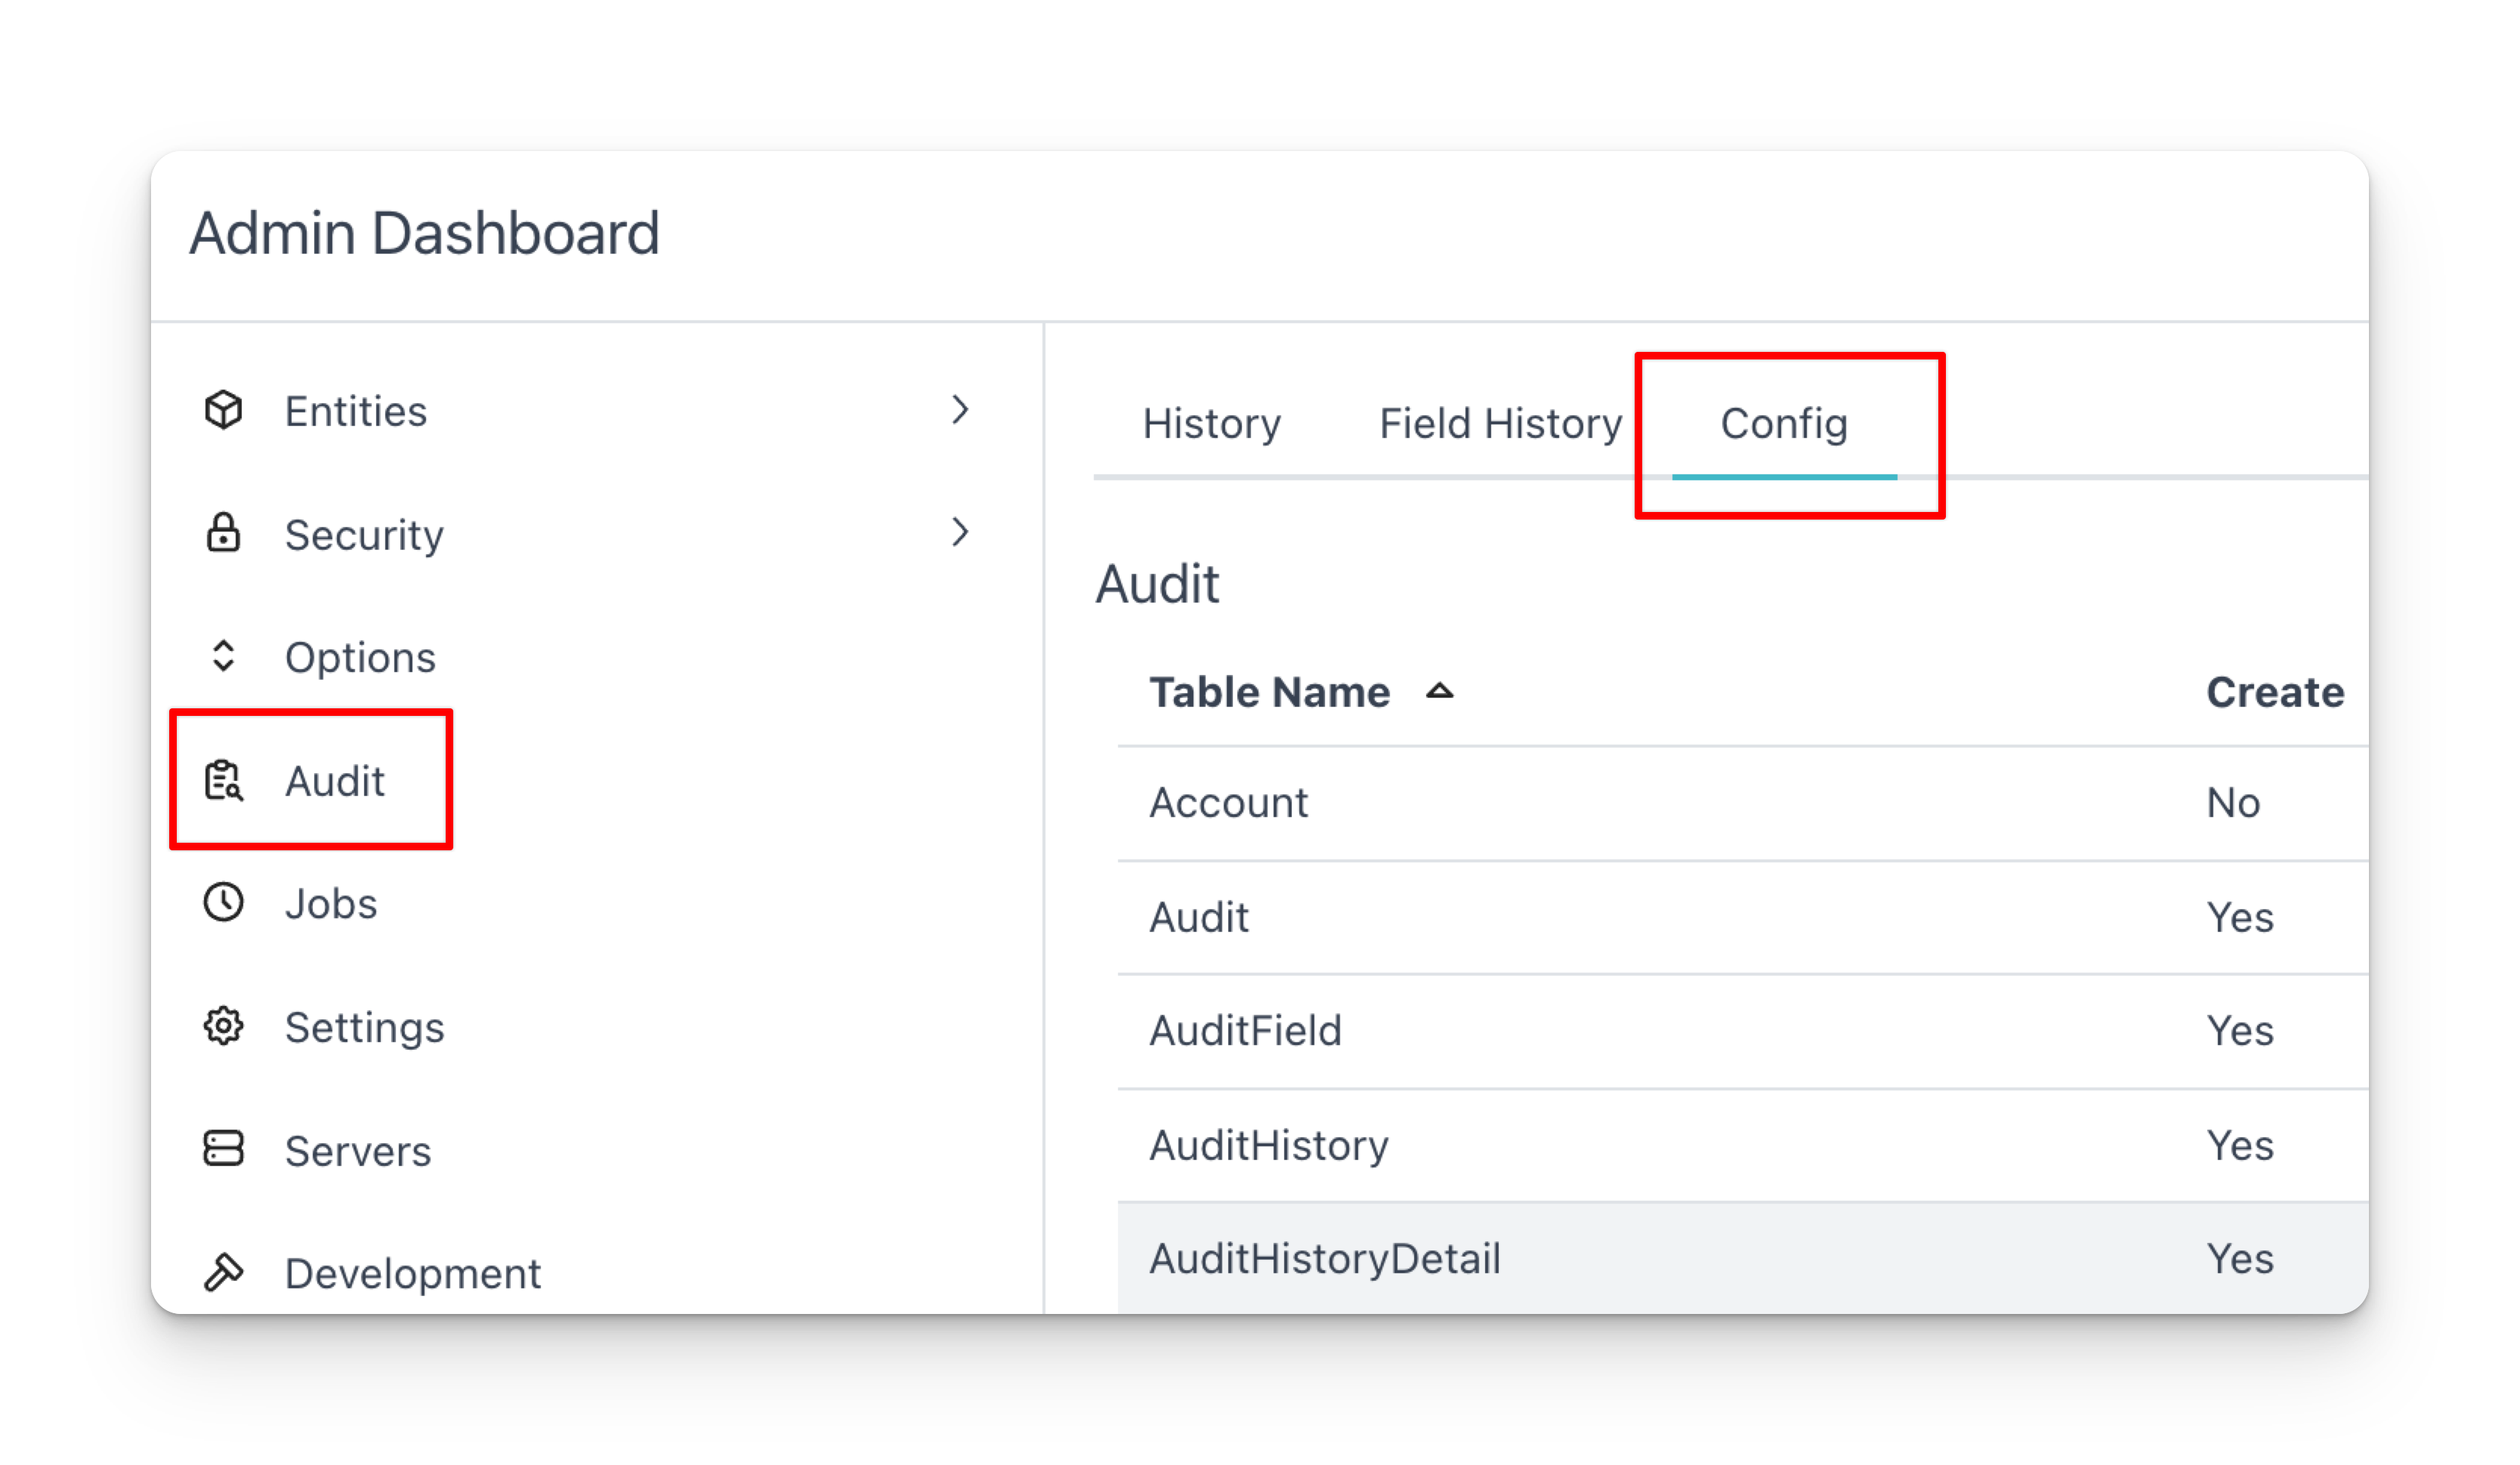Viewport: 2520px width, 1465px height.
Task: Select the Config tab
Action: 1784,424
